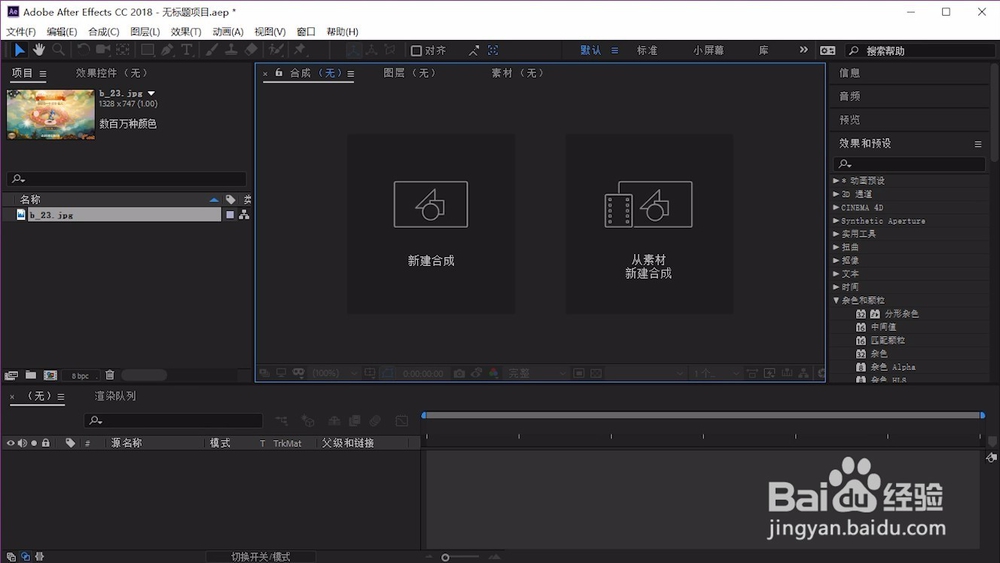Click the snap collapse icon next to 对齐
1000x563 pixels.
[474, 50]
